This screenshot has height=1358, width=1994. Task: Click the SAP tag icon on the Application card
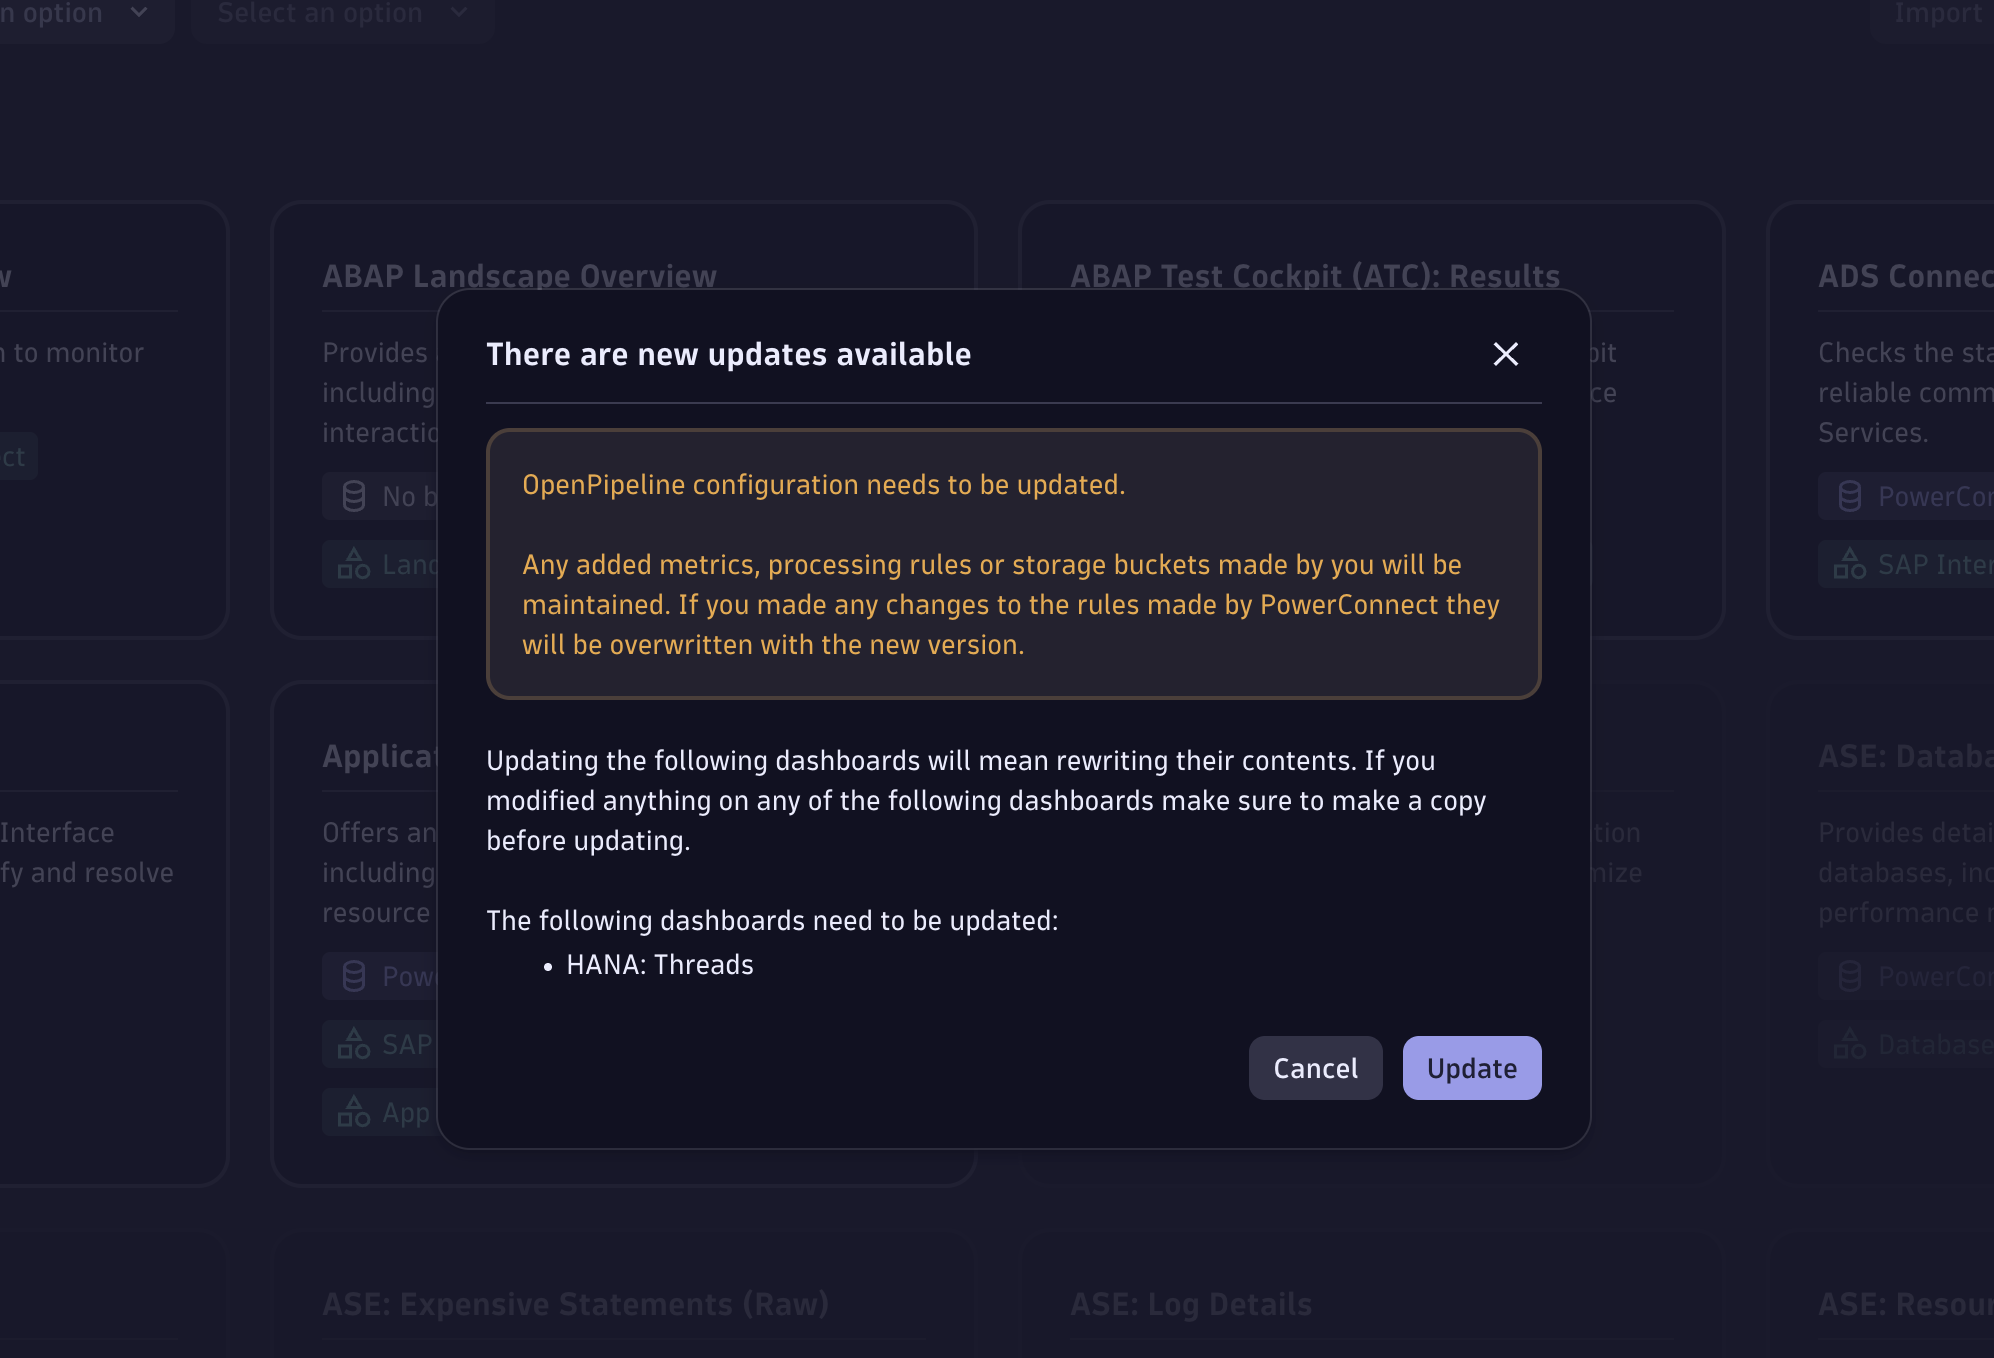tap(354, 1043)
